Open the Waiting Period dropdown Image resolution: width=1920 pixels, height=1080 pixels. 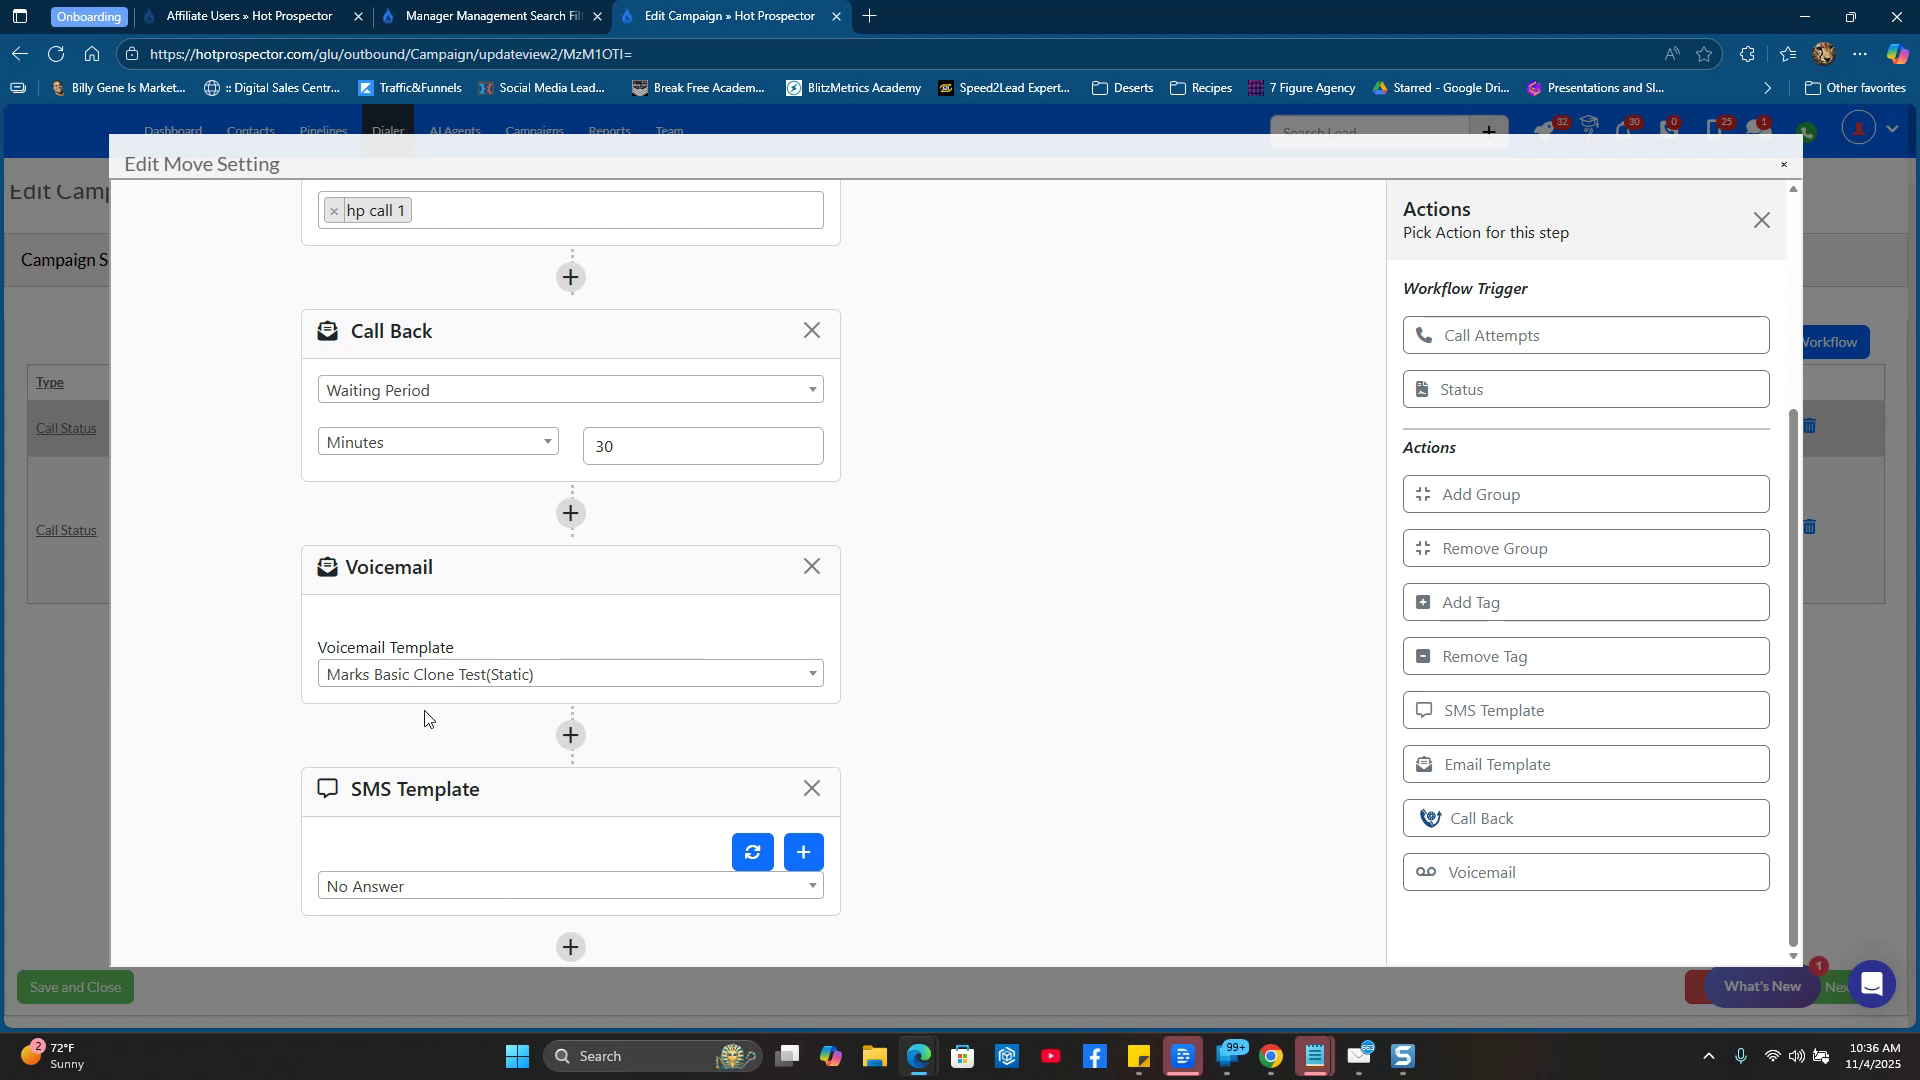click(570, 390)
